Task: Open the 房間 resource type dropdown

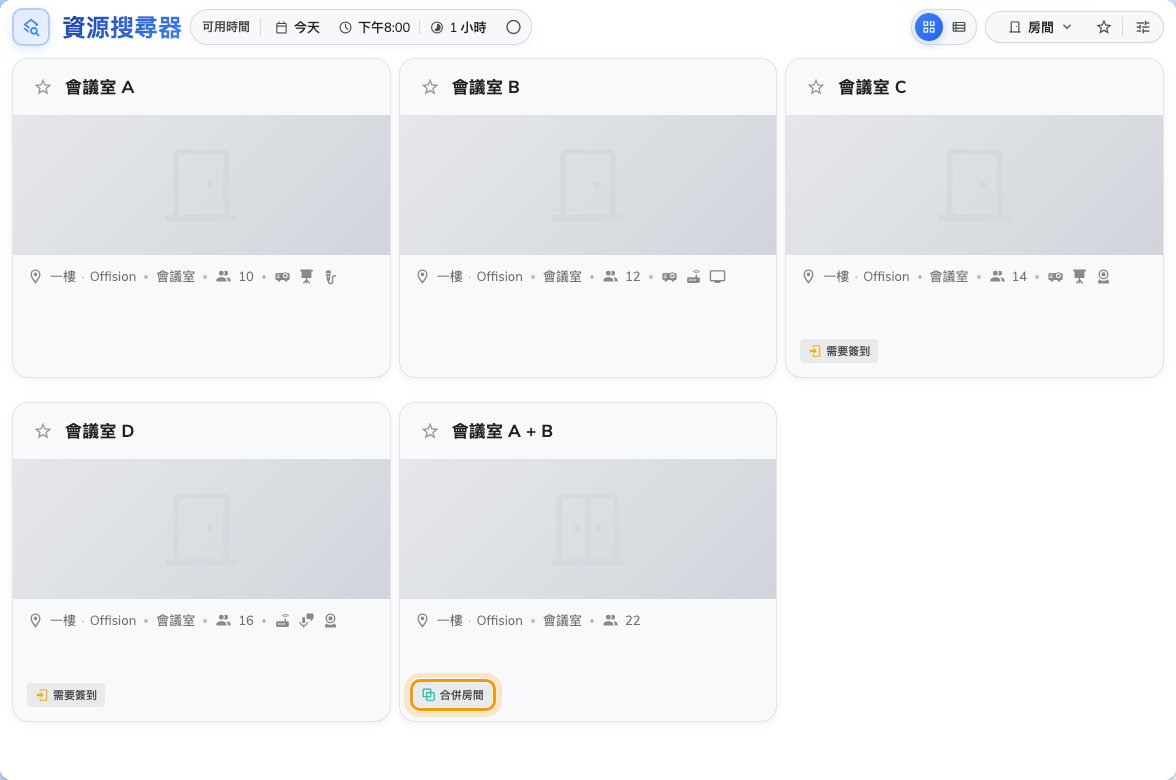Action: [x=1040, y=28]
